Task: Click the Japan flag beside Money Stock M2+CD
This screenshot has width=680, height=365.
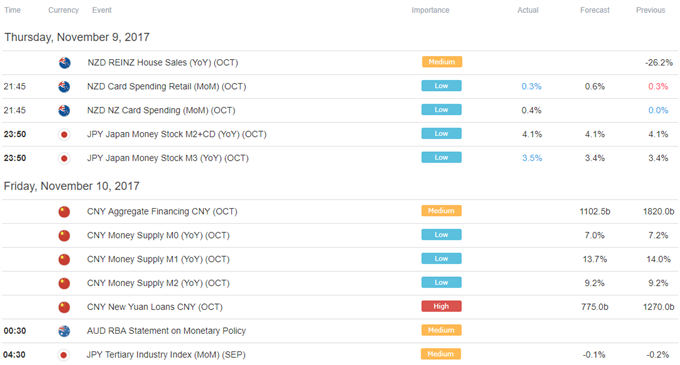Action: (64, 134)
